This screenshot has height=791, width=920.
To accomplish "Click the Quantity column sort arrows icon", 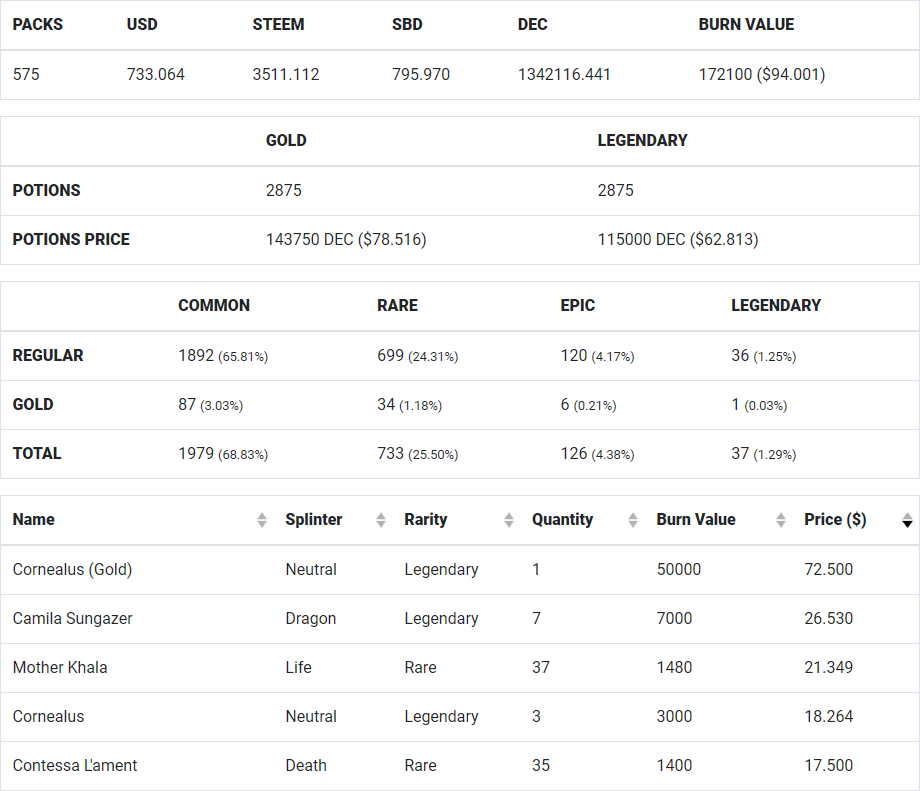I will [632, 520].
